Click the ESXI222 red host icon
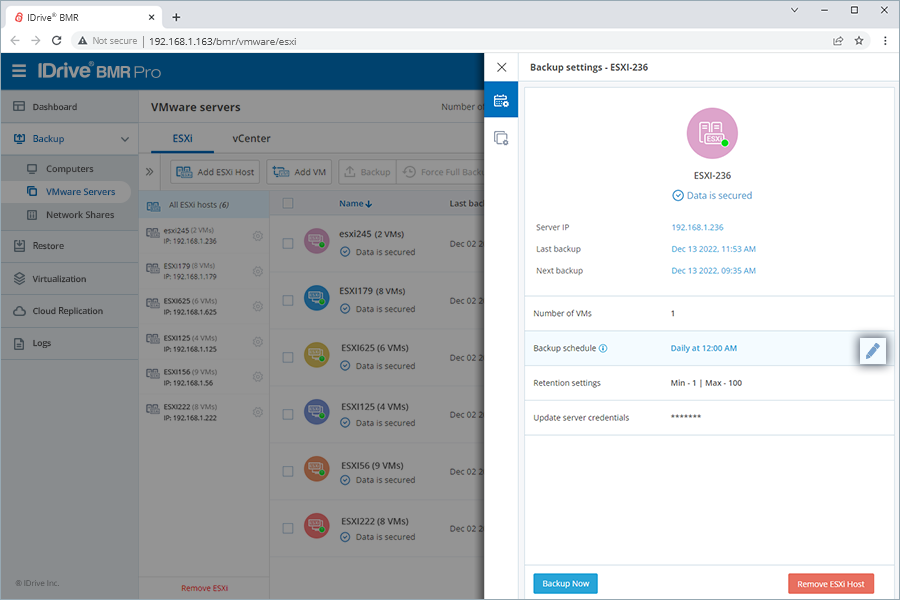The width and height of the screenshot is (900, 600). coord(316,525)
